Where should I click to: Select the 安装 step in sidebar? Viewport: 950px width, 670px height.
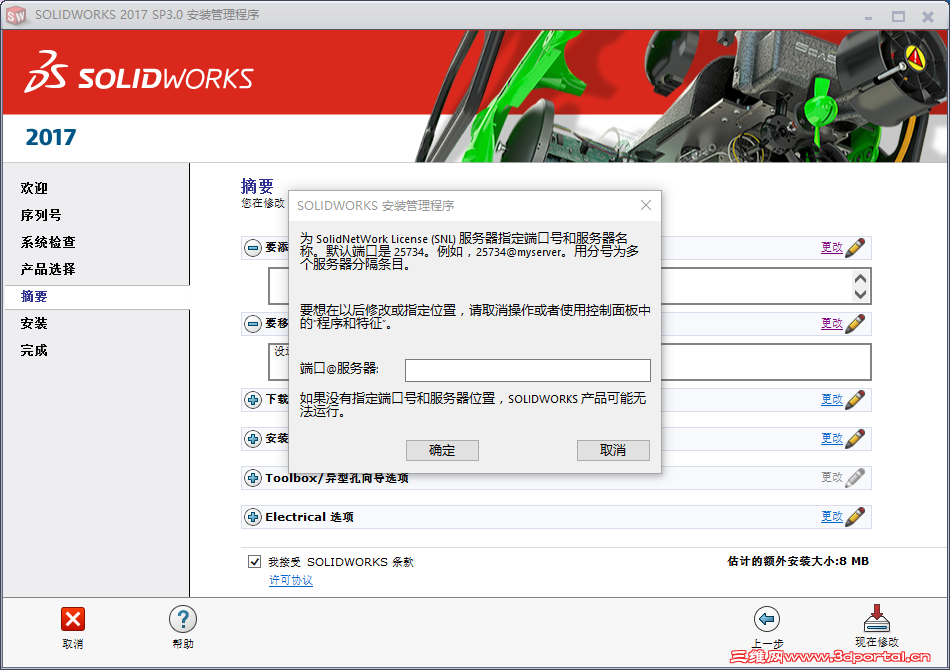pos(34,323)
